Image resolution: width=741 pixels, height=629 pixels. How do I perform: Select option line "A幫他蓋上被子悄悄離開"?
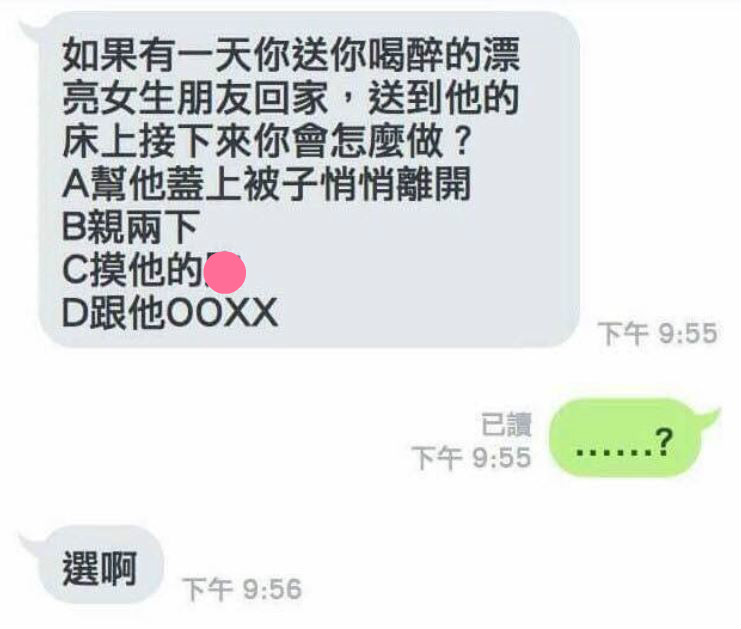click(x=266, y=184)
